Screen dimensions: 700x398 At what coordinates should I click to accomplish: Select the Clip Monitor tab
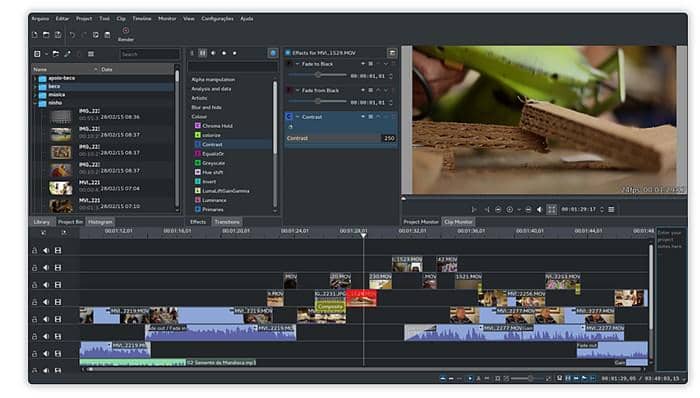coord(458,222)
